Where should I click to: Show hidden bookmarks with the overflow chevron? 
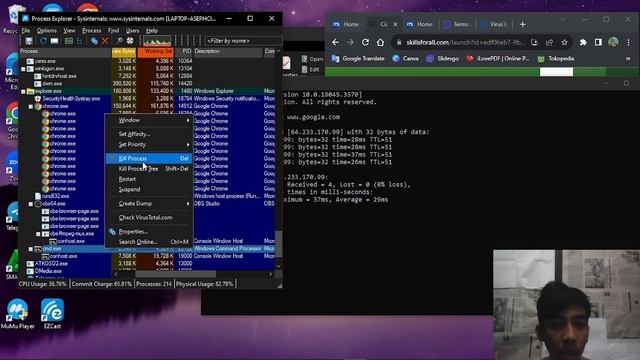(x=628, y=59)
